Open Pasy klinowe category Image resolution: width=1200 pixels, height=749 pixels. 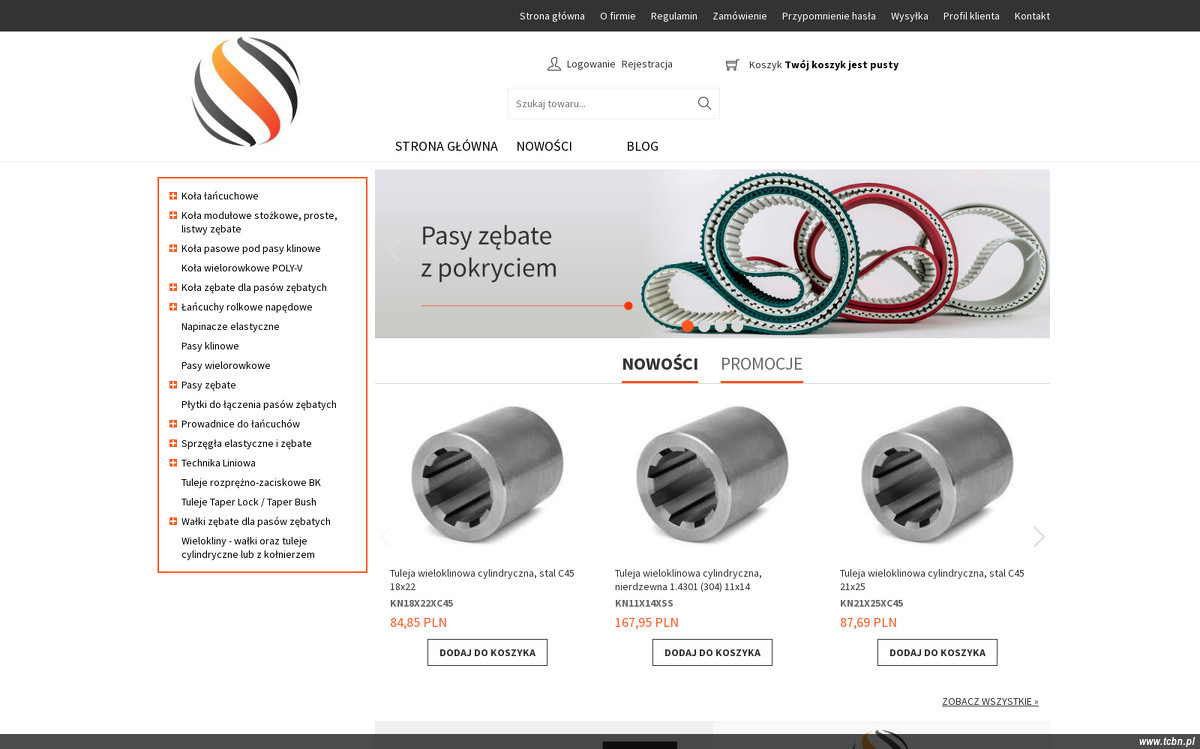point(210,346)
